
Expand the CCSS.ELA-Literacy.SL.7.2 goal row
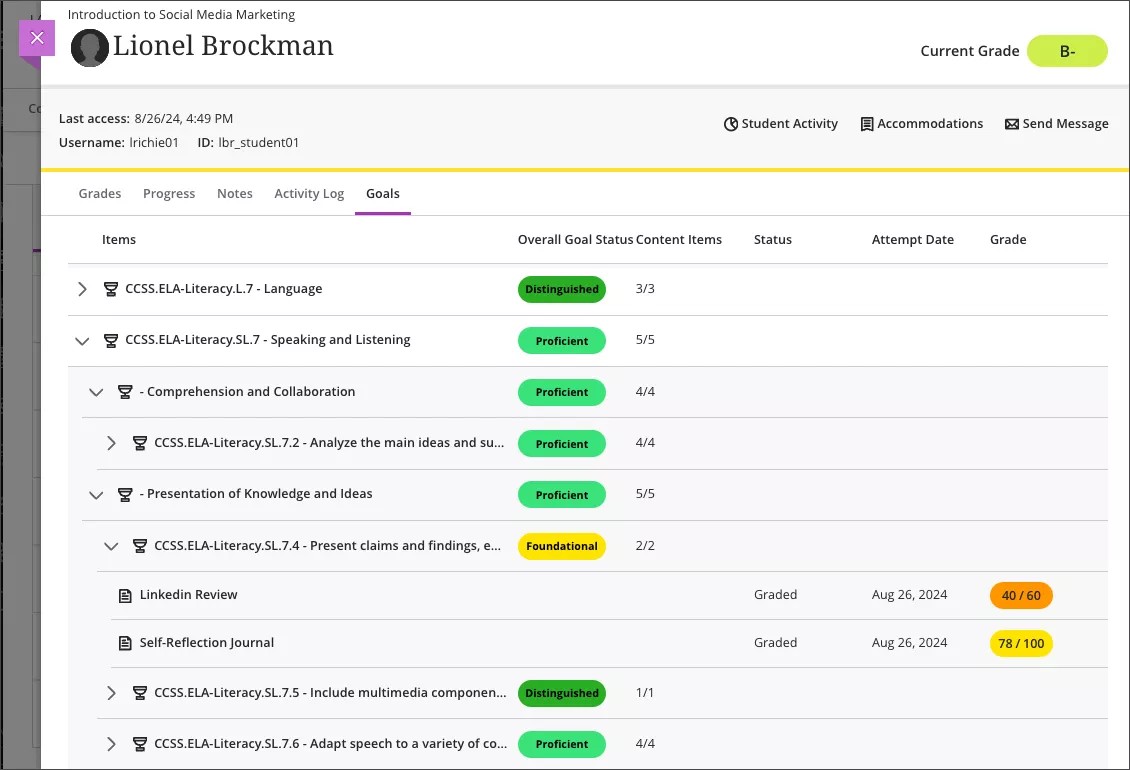click(112, 443)
